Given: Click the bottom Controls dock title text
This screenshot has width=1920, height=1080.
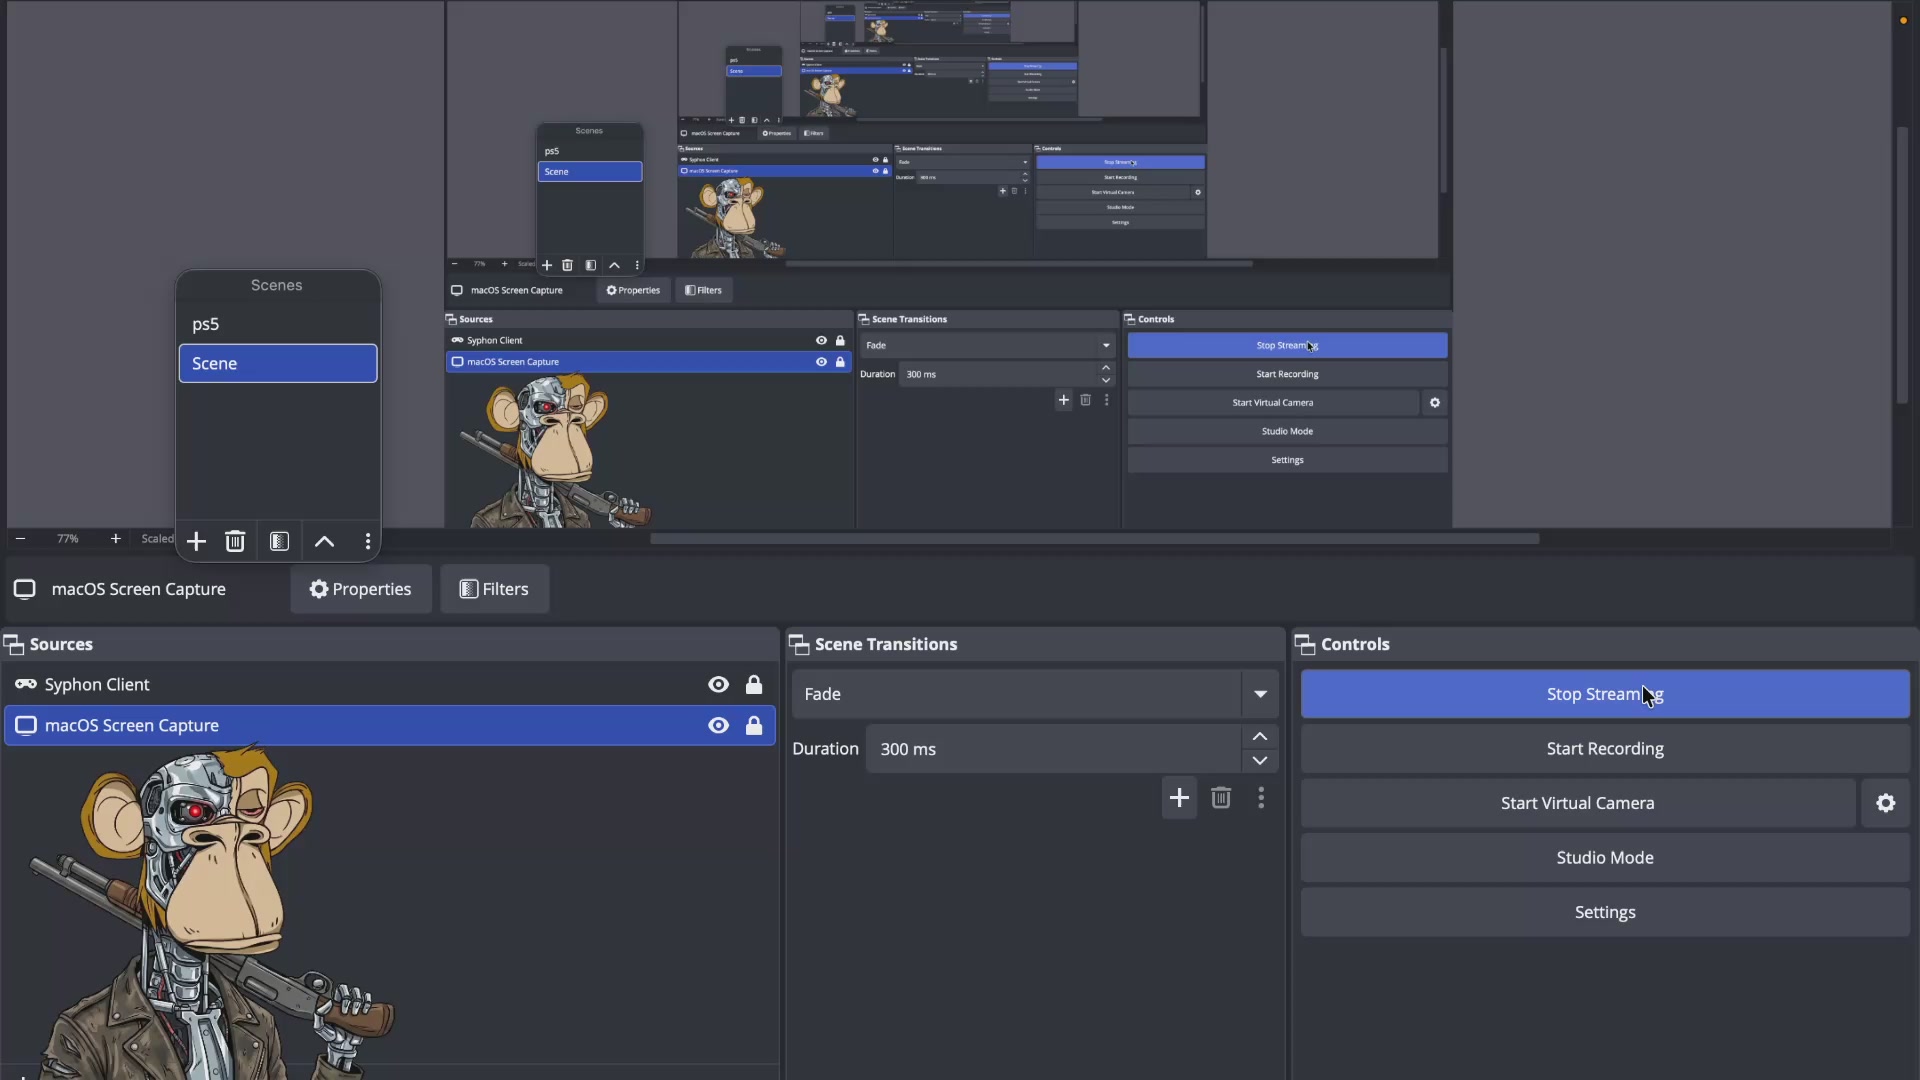Looking at the screenshot, I should point(1355,645).
